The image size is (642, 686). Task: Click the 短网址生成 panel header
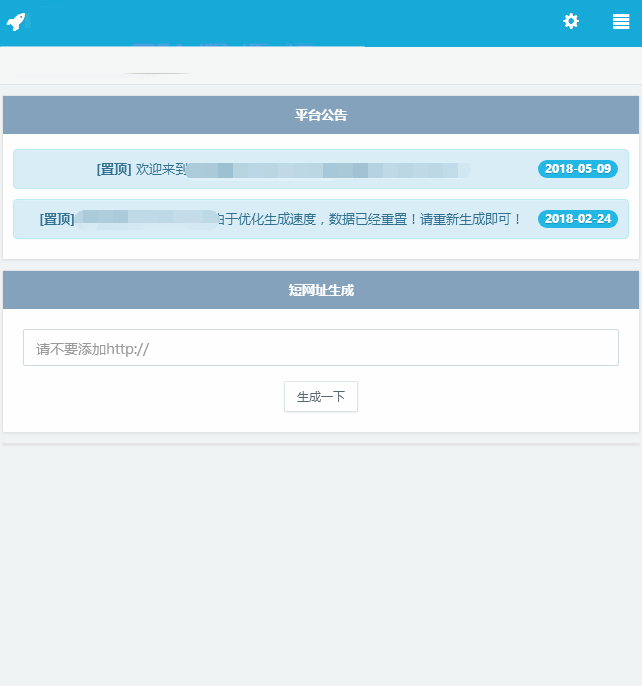click(x=321, y=290)
